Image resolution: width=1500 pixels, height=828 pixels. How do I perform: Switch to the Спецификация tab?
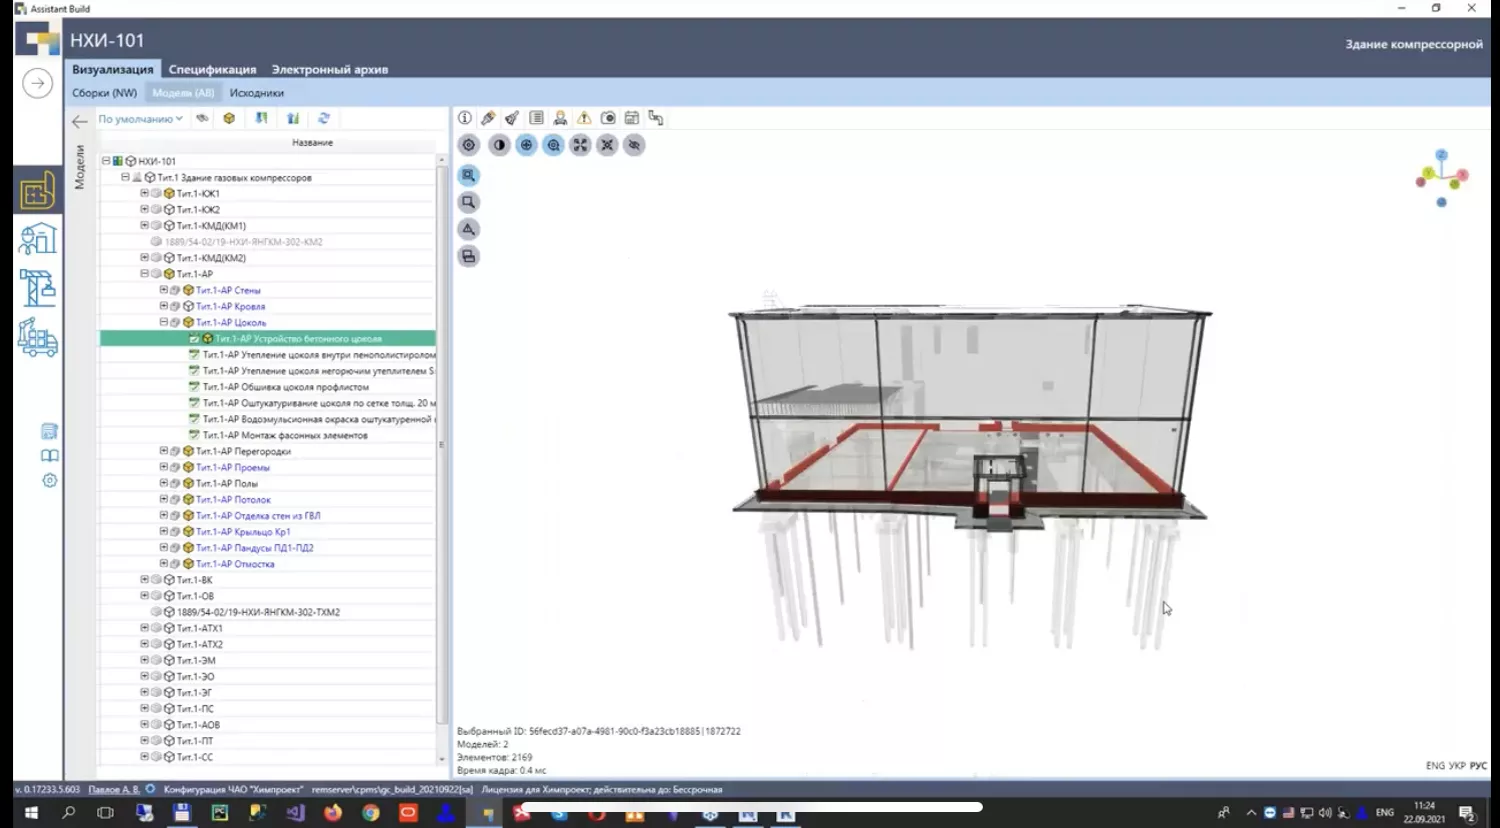(x=212, y=70)
